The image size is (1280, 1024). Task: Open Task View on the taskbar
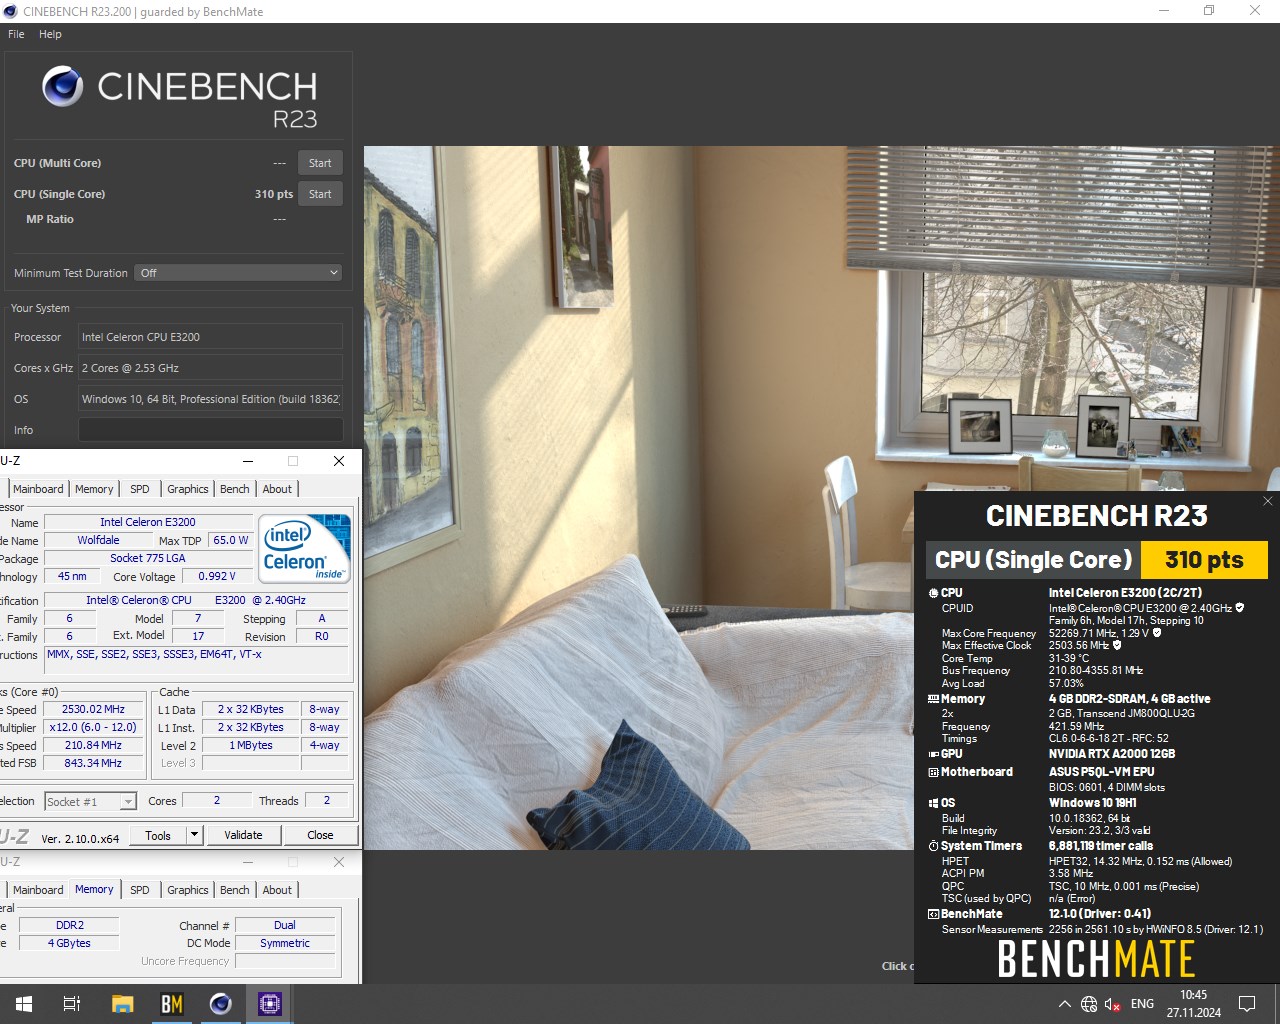click(x=72, y=1004)
